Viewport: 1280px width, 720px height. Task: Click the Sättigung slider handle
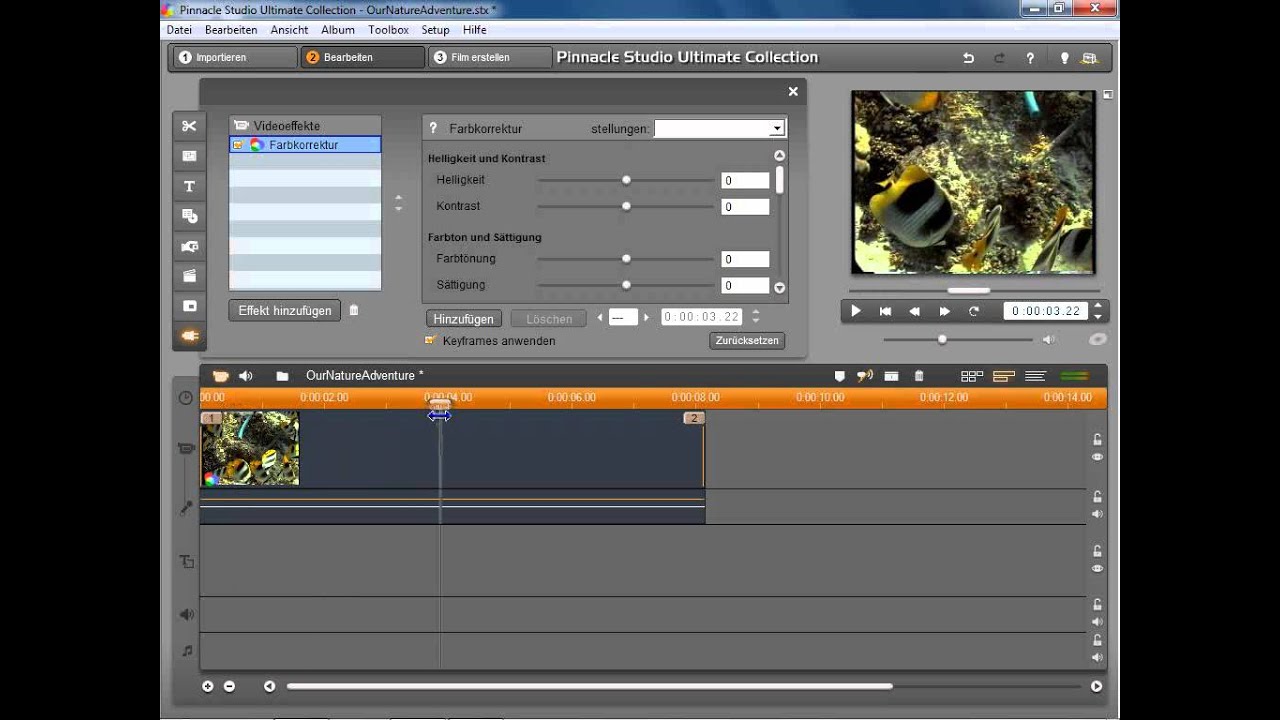pos(626,285)
